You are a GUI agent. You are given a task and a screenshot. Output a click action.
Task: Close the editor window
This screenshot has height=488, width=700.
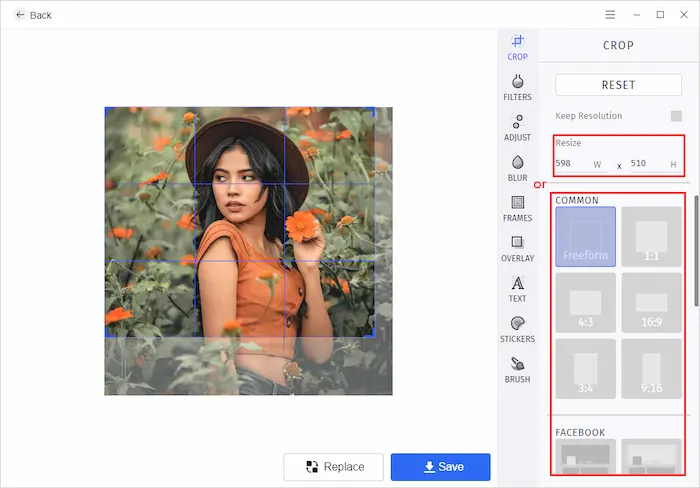coord(684,15)
